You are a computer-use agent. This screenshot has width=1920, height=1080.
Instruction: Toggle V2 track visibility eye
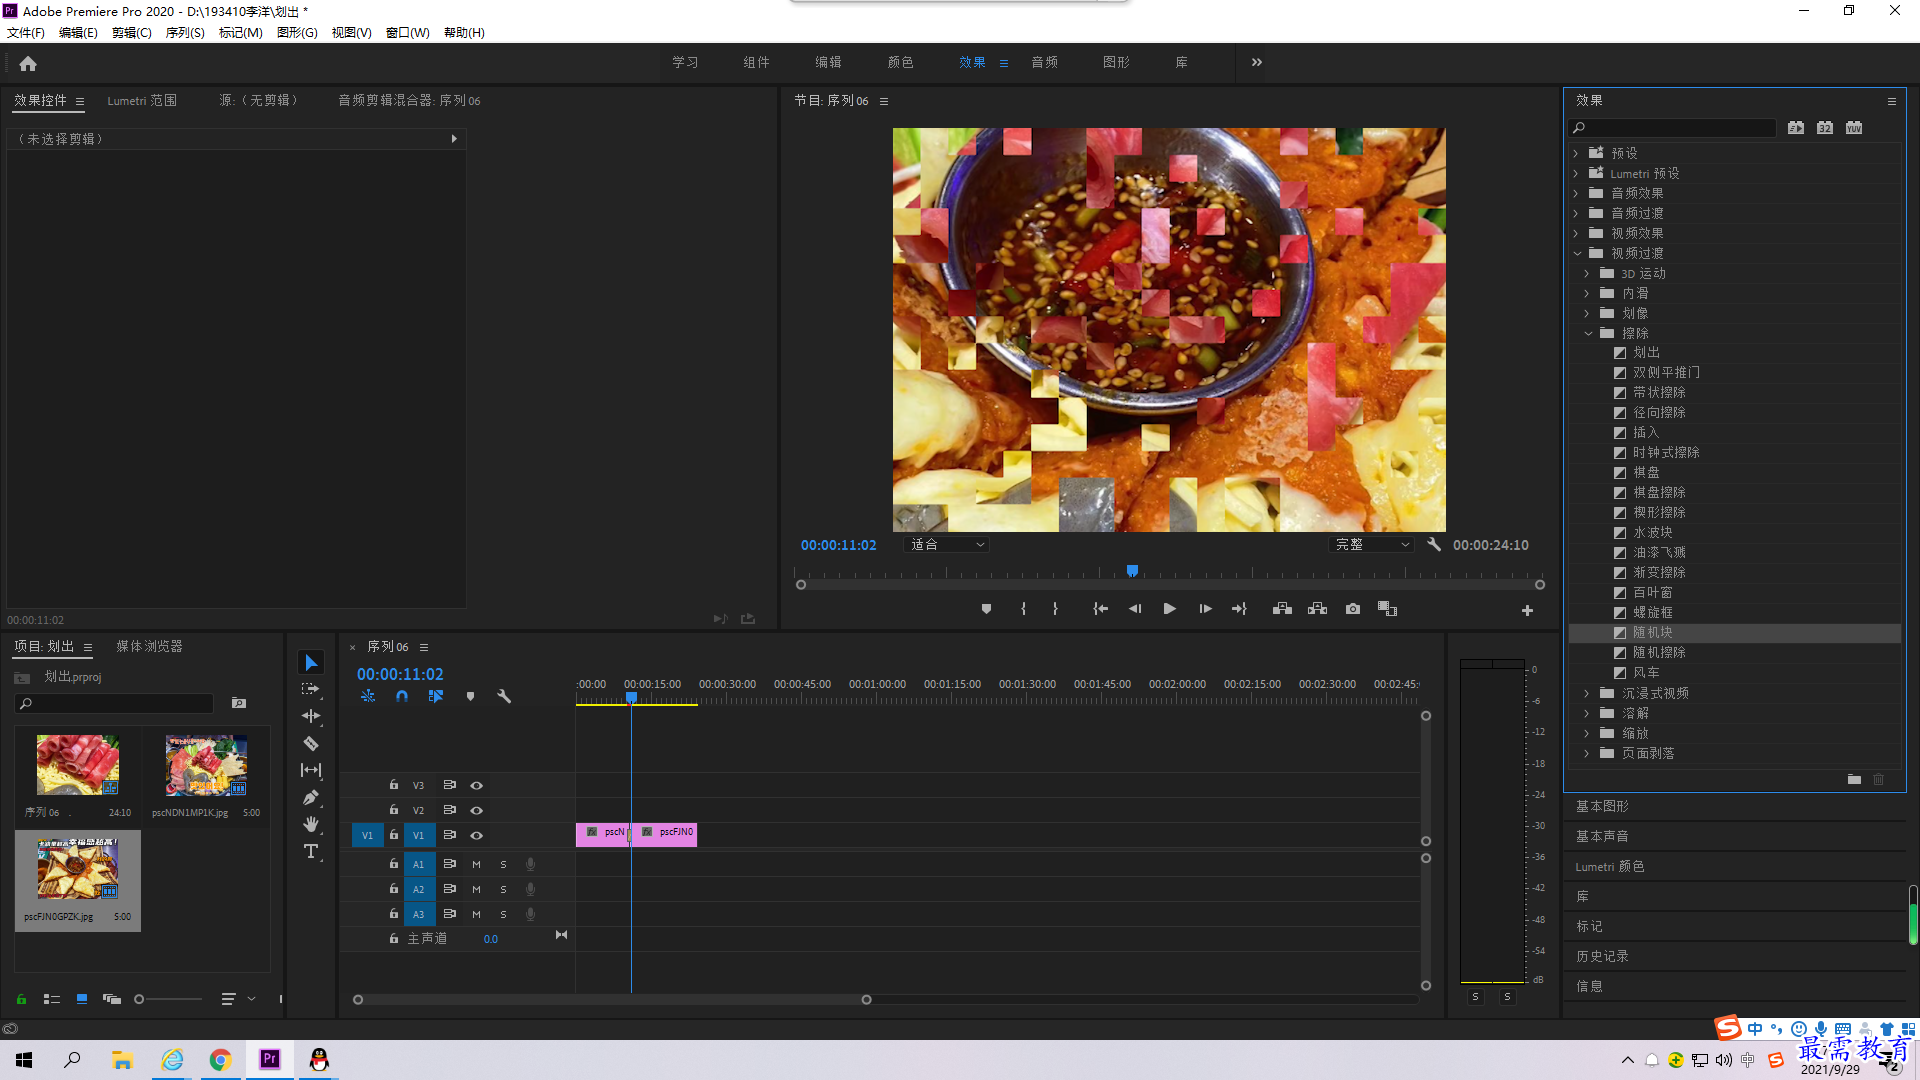click(477, 810)
